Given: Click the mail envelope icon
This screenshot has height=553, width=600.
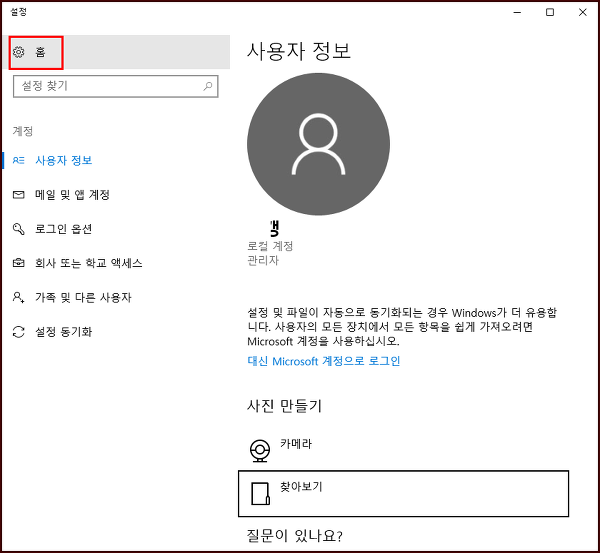Looking at the screenshot, I should click(18, 195).
